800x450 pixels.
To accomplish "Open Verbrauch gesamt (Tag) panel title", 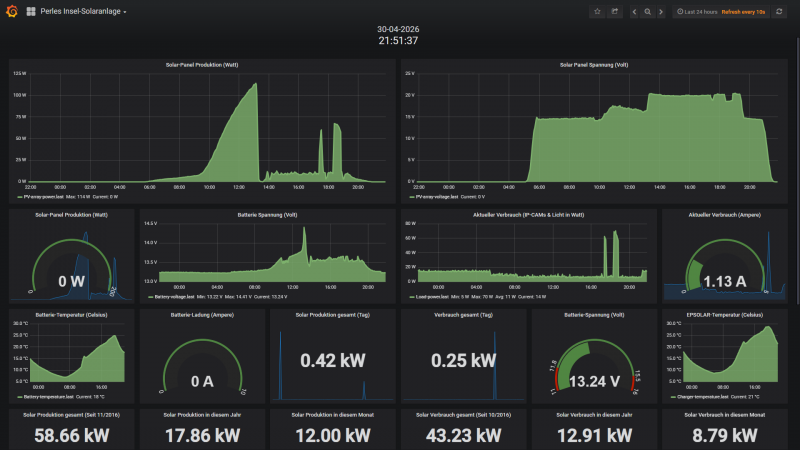I will tap(463, 315).
